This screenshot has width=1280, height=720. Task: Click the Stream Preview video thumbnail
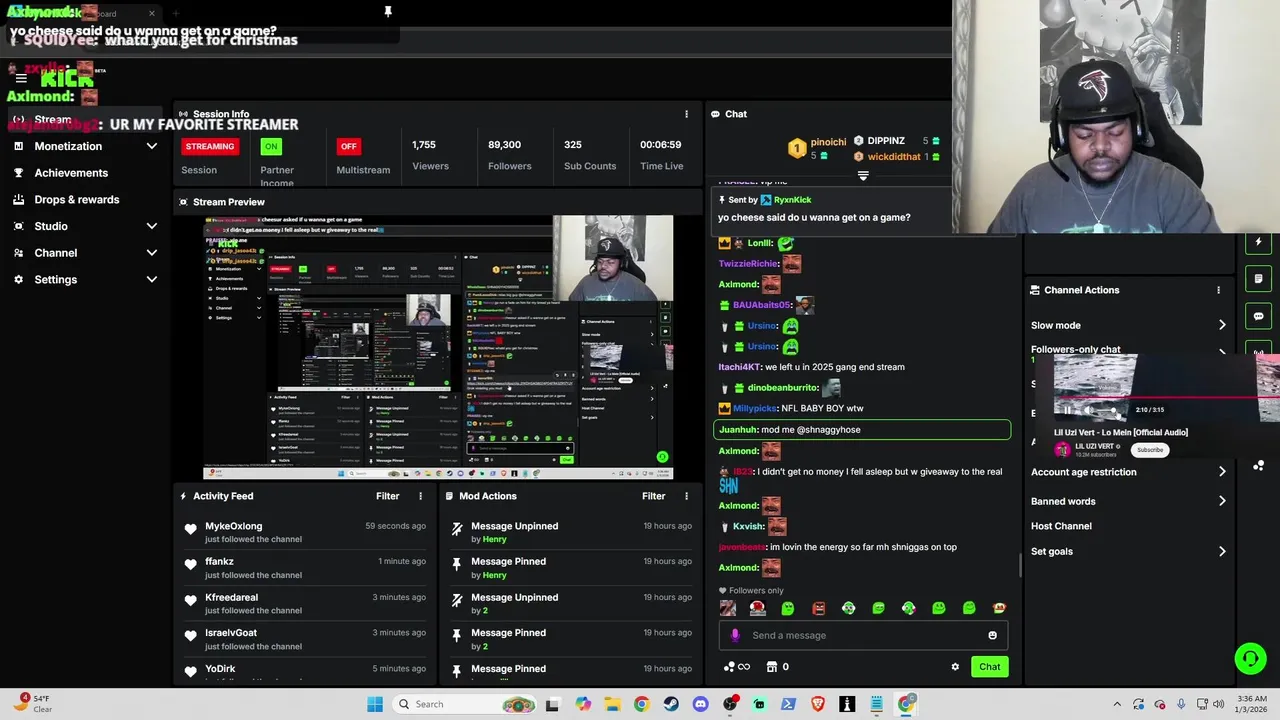438,347
